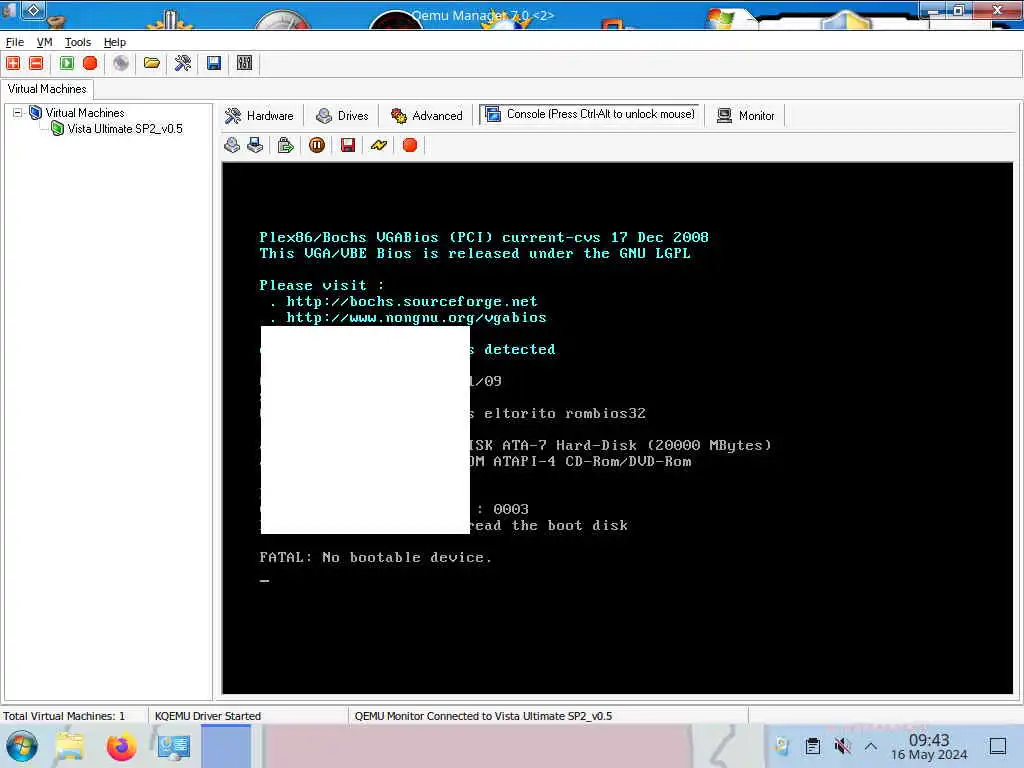Expand hidden system tray icons chevron
Screen dimensions: 1024x768
[871, 746]
